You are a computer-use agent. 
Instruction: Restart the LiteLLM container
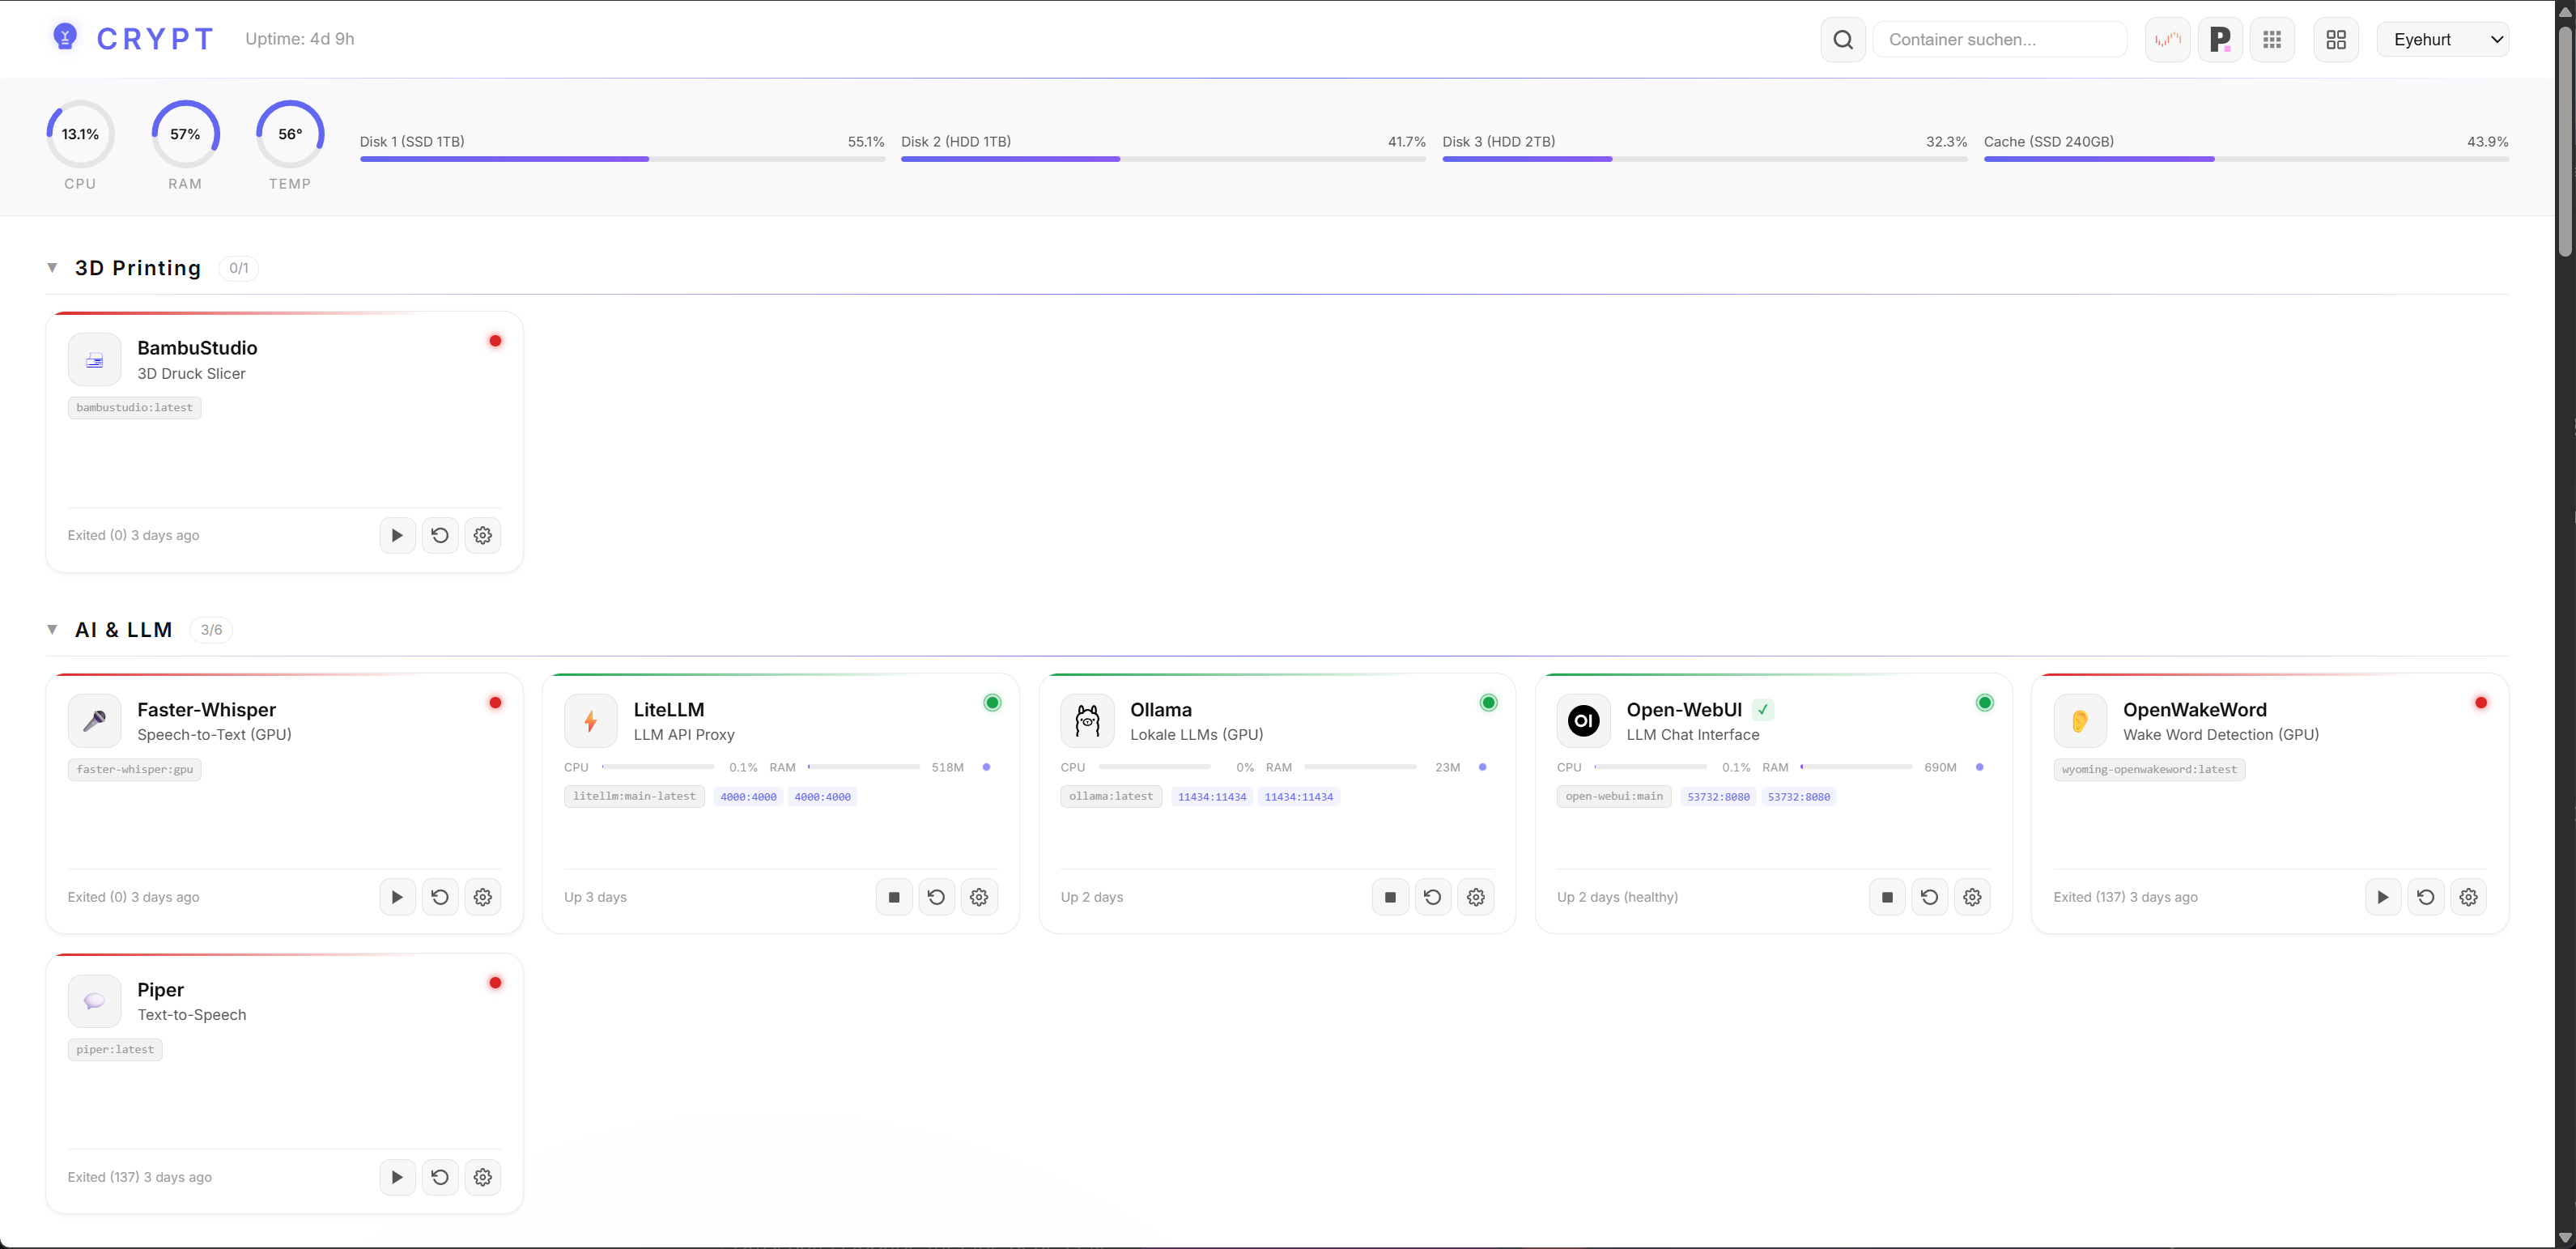(936, 897)
